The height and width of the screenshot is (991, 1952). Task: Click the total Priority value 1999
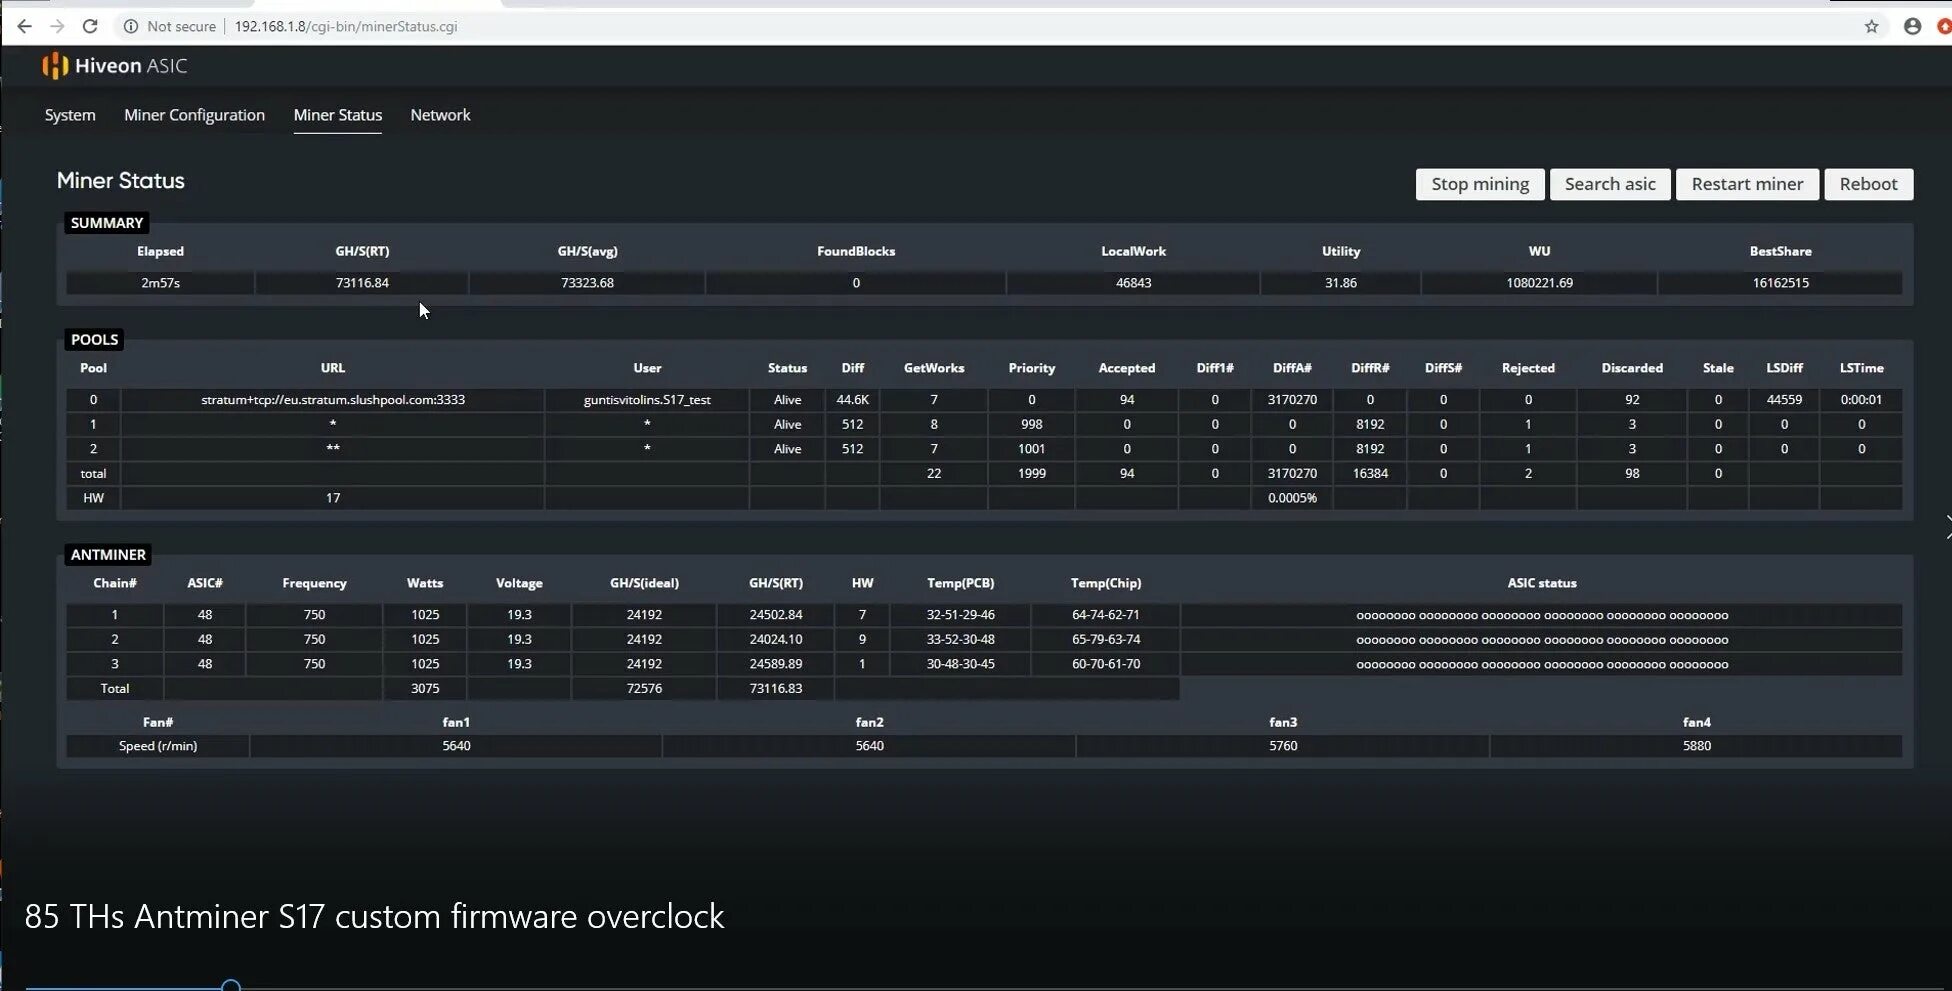click(1031, 473)
